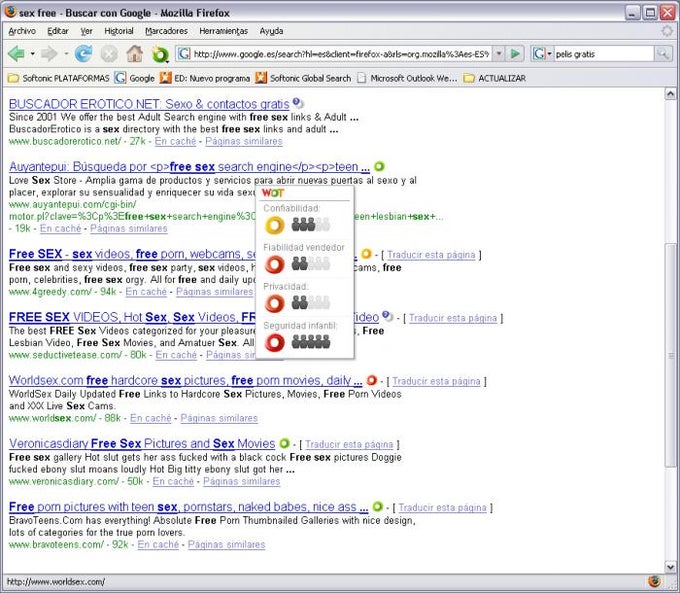Click orange WOT icon beside Free SEX videos result
This screenshot has height=593, width=680.
click(366, 253)
